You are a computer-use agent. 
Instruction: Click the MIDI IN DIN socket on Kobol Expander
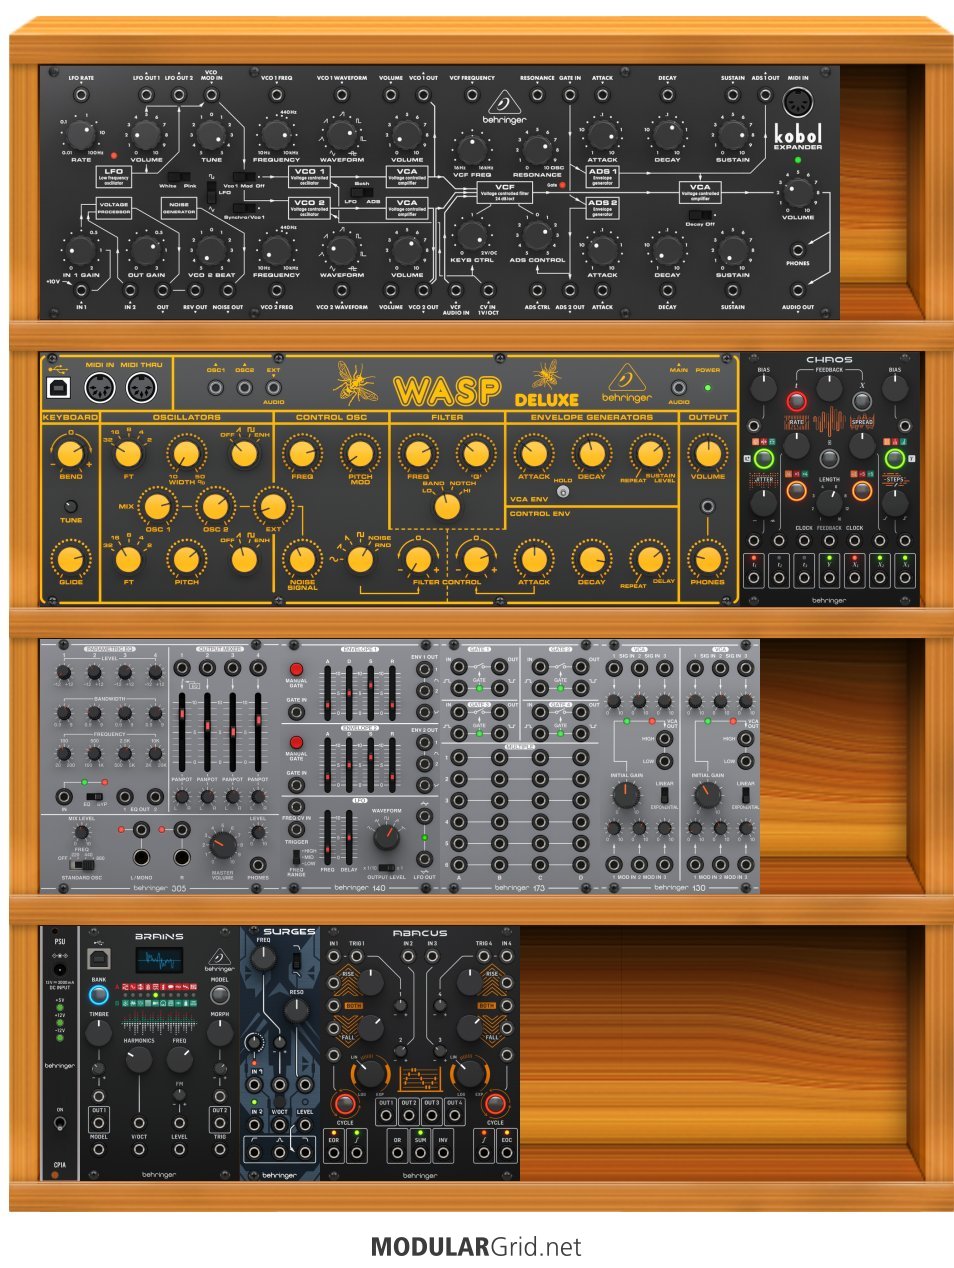click(x=797, y=103)
